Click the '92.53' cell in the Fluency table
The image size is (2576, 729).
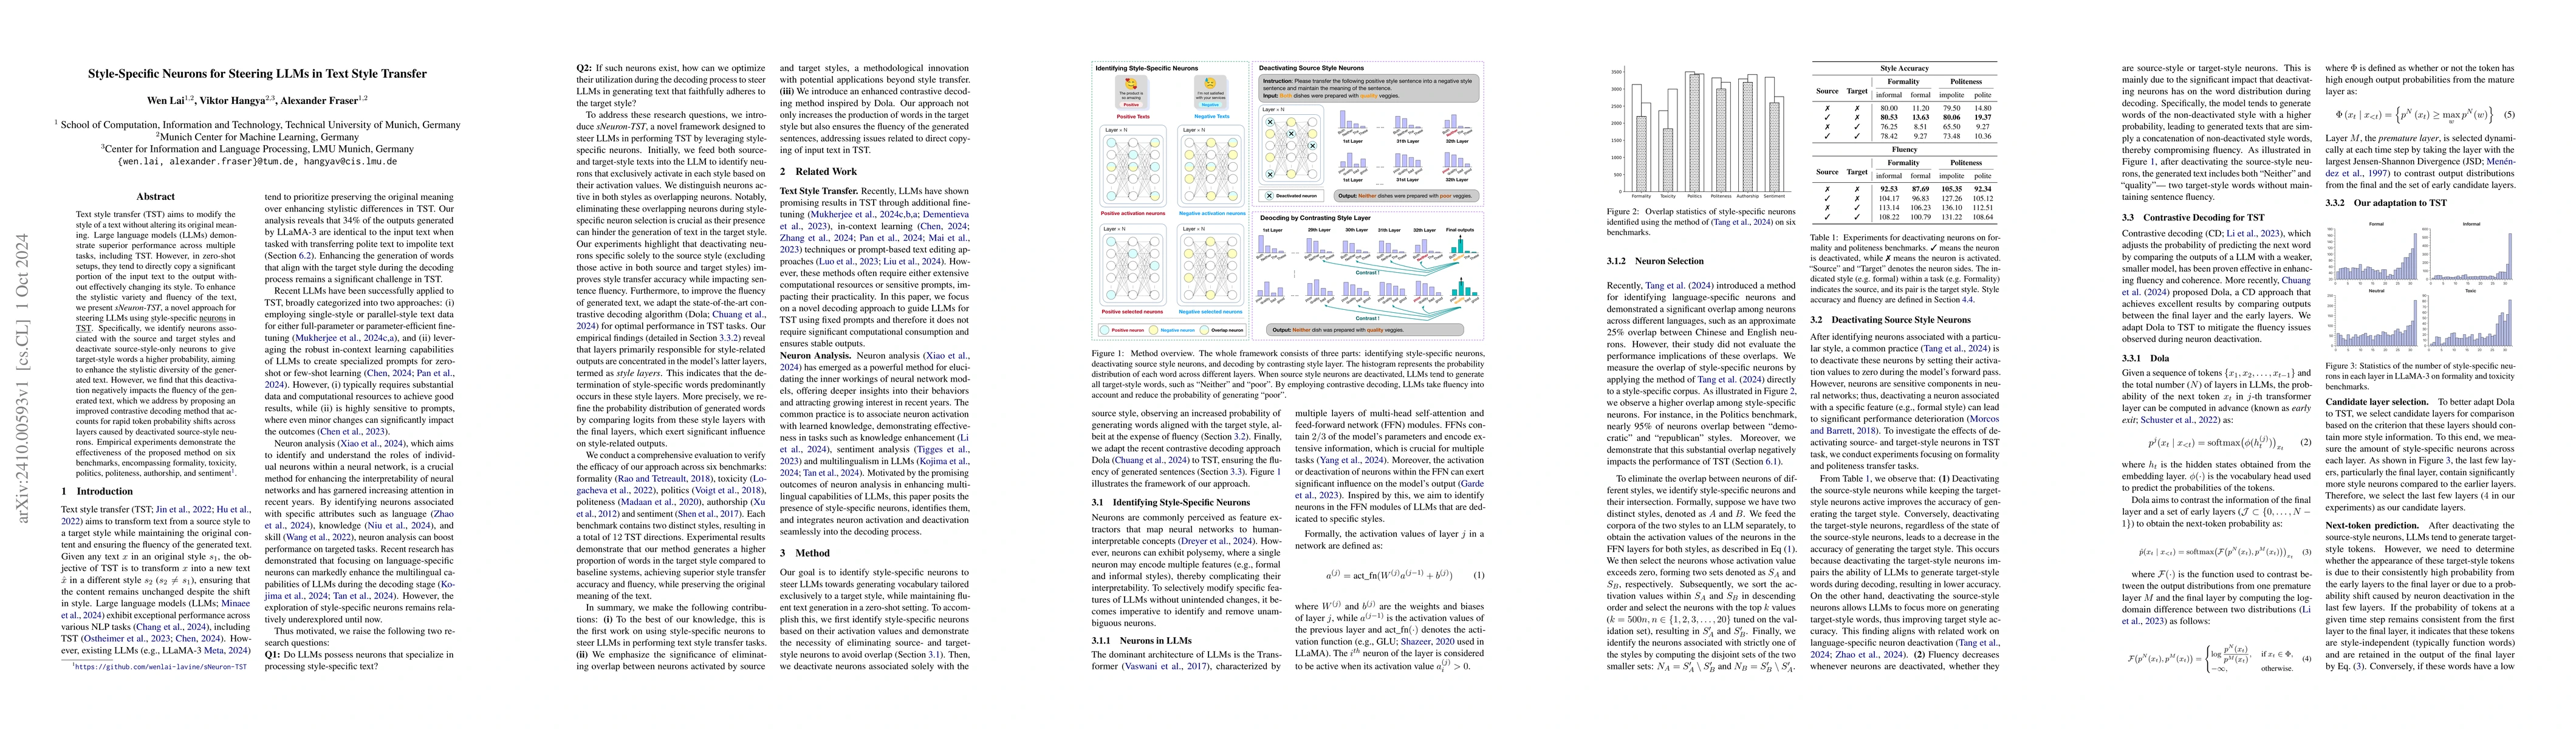[1888, 189]
